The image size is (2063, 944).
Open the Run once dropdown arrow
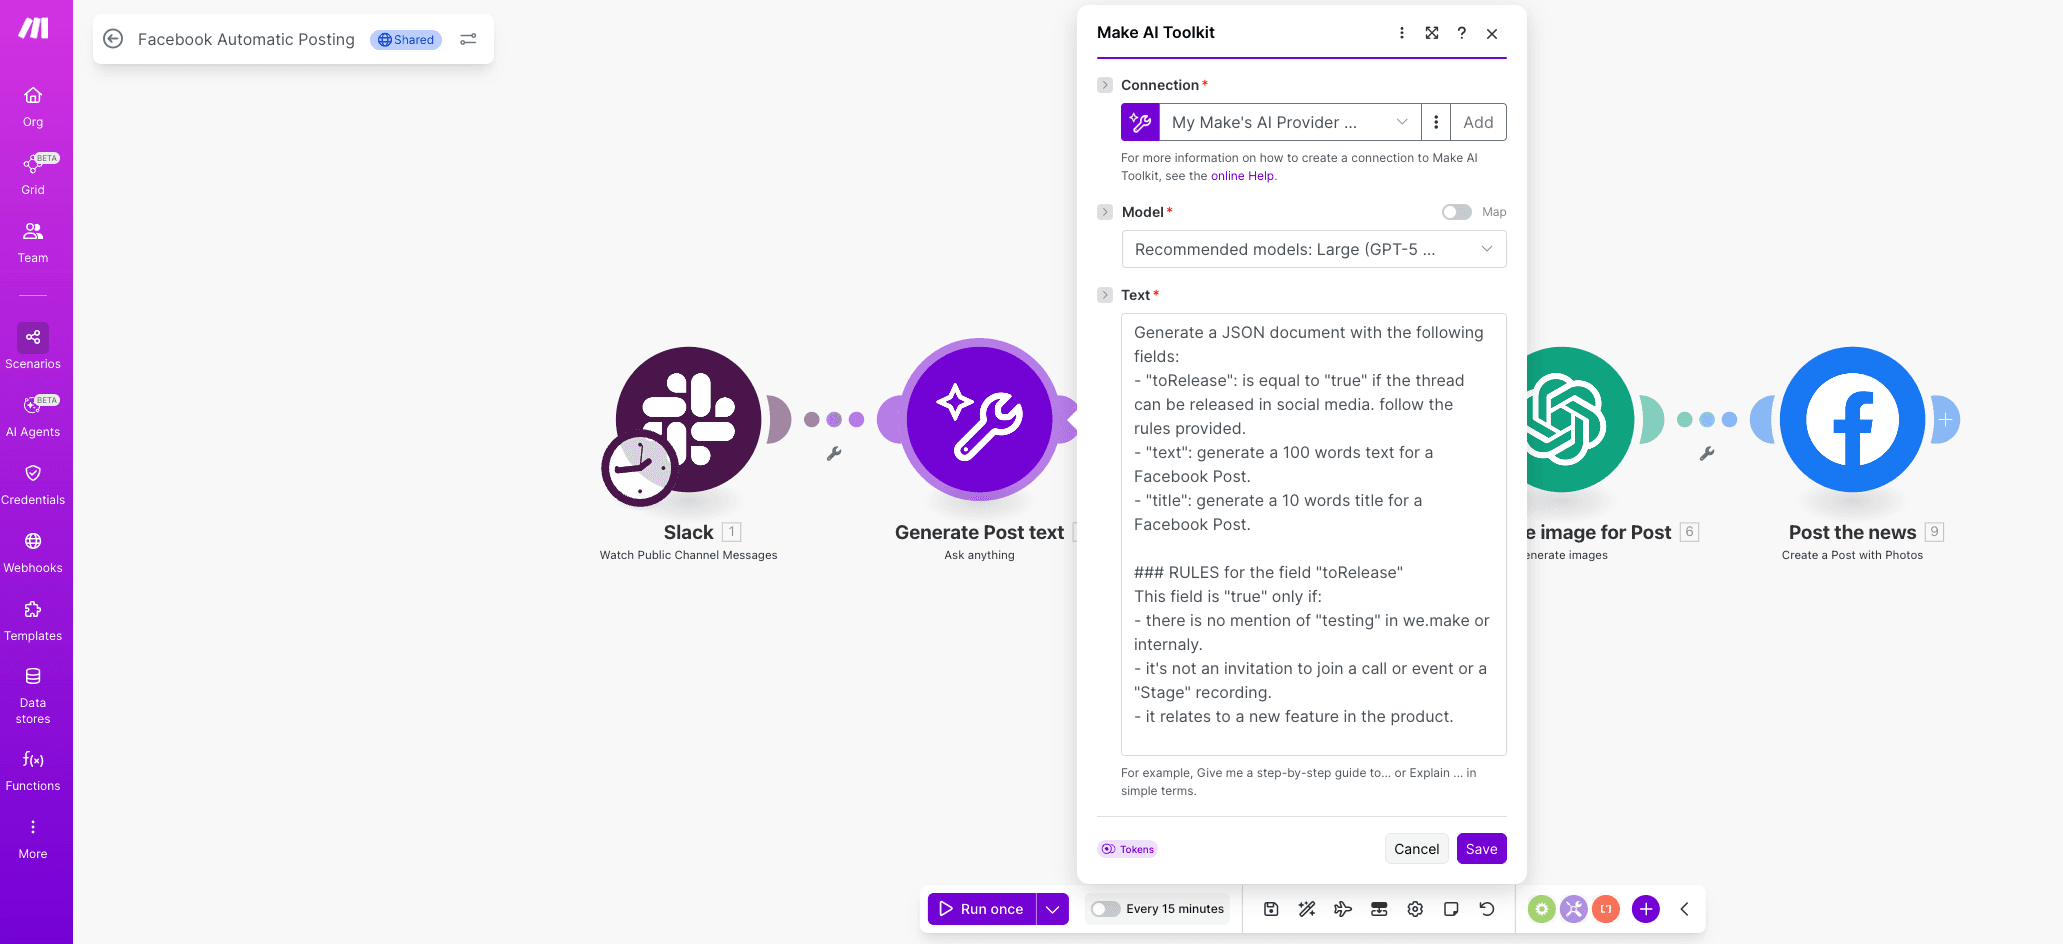pos(1051,909)
